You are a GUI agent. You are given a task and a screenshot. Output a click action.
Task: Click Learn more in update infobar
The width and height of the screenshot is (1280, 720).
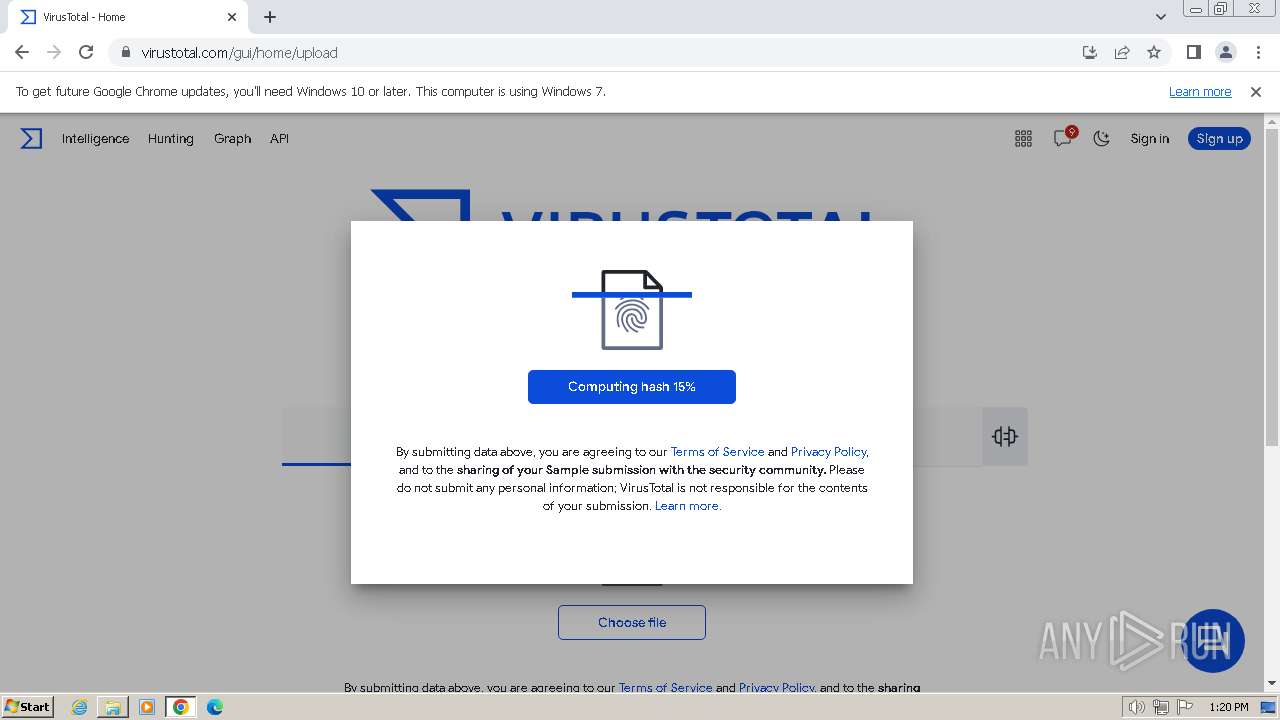tap(1200, 92)
